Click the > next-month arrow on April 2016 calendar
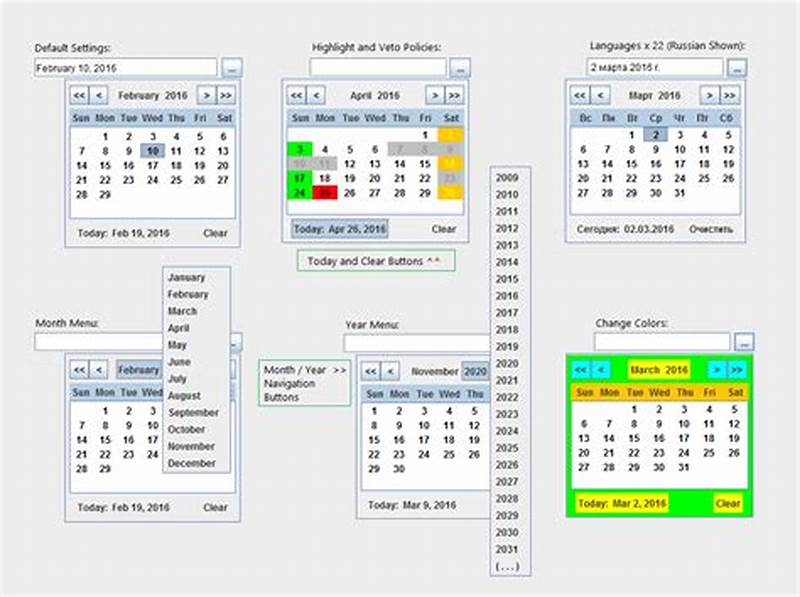 434,94
